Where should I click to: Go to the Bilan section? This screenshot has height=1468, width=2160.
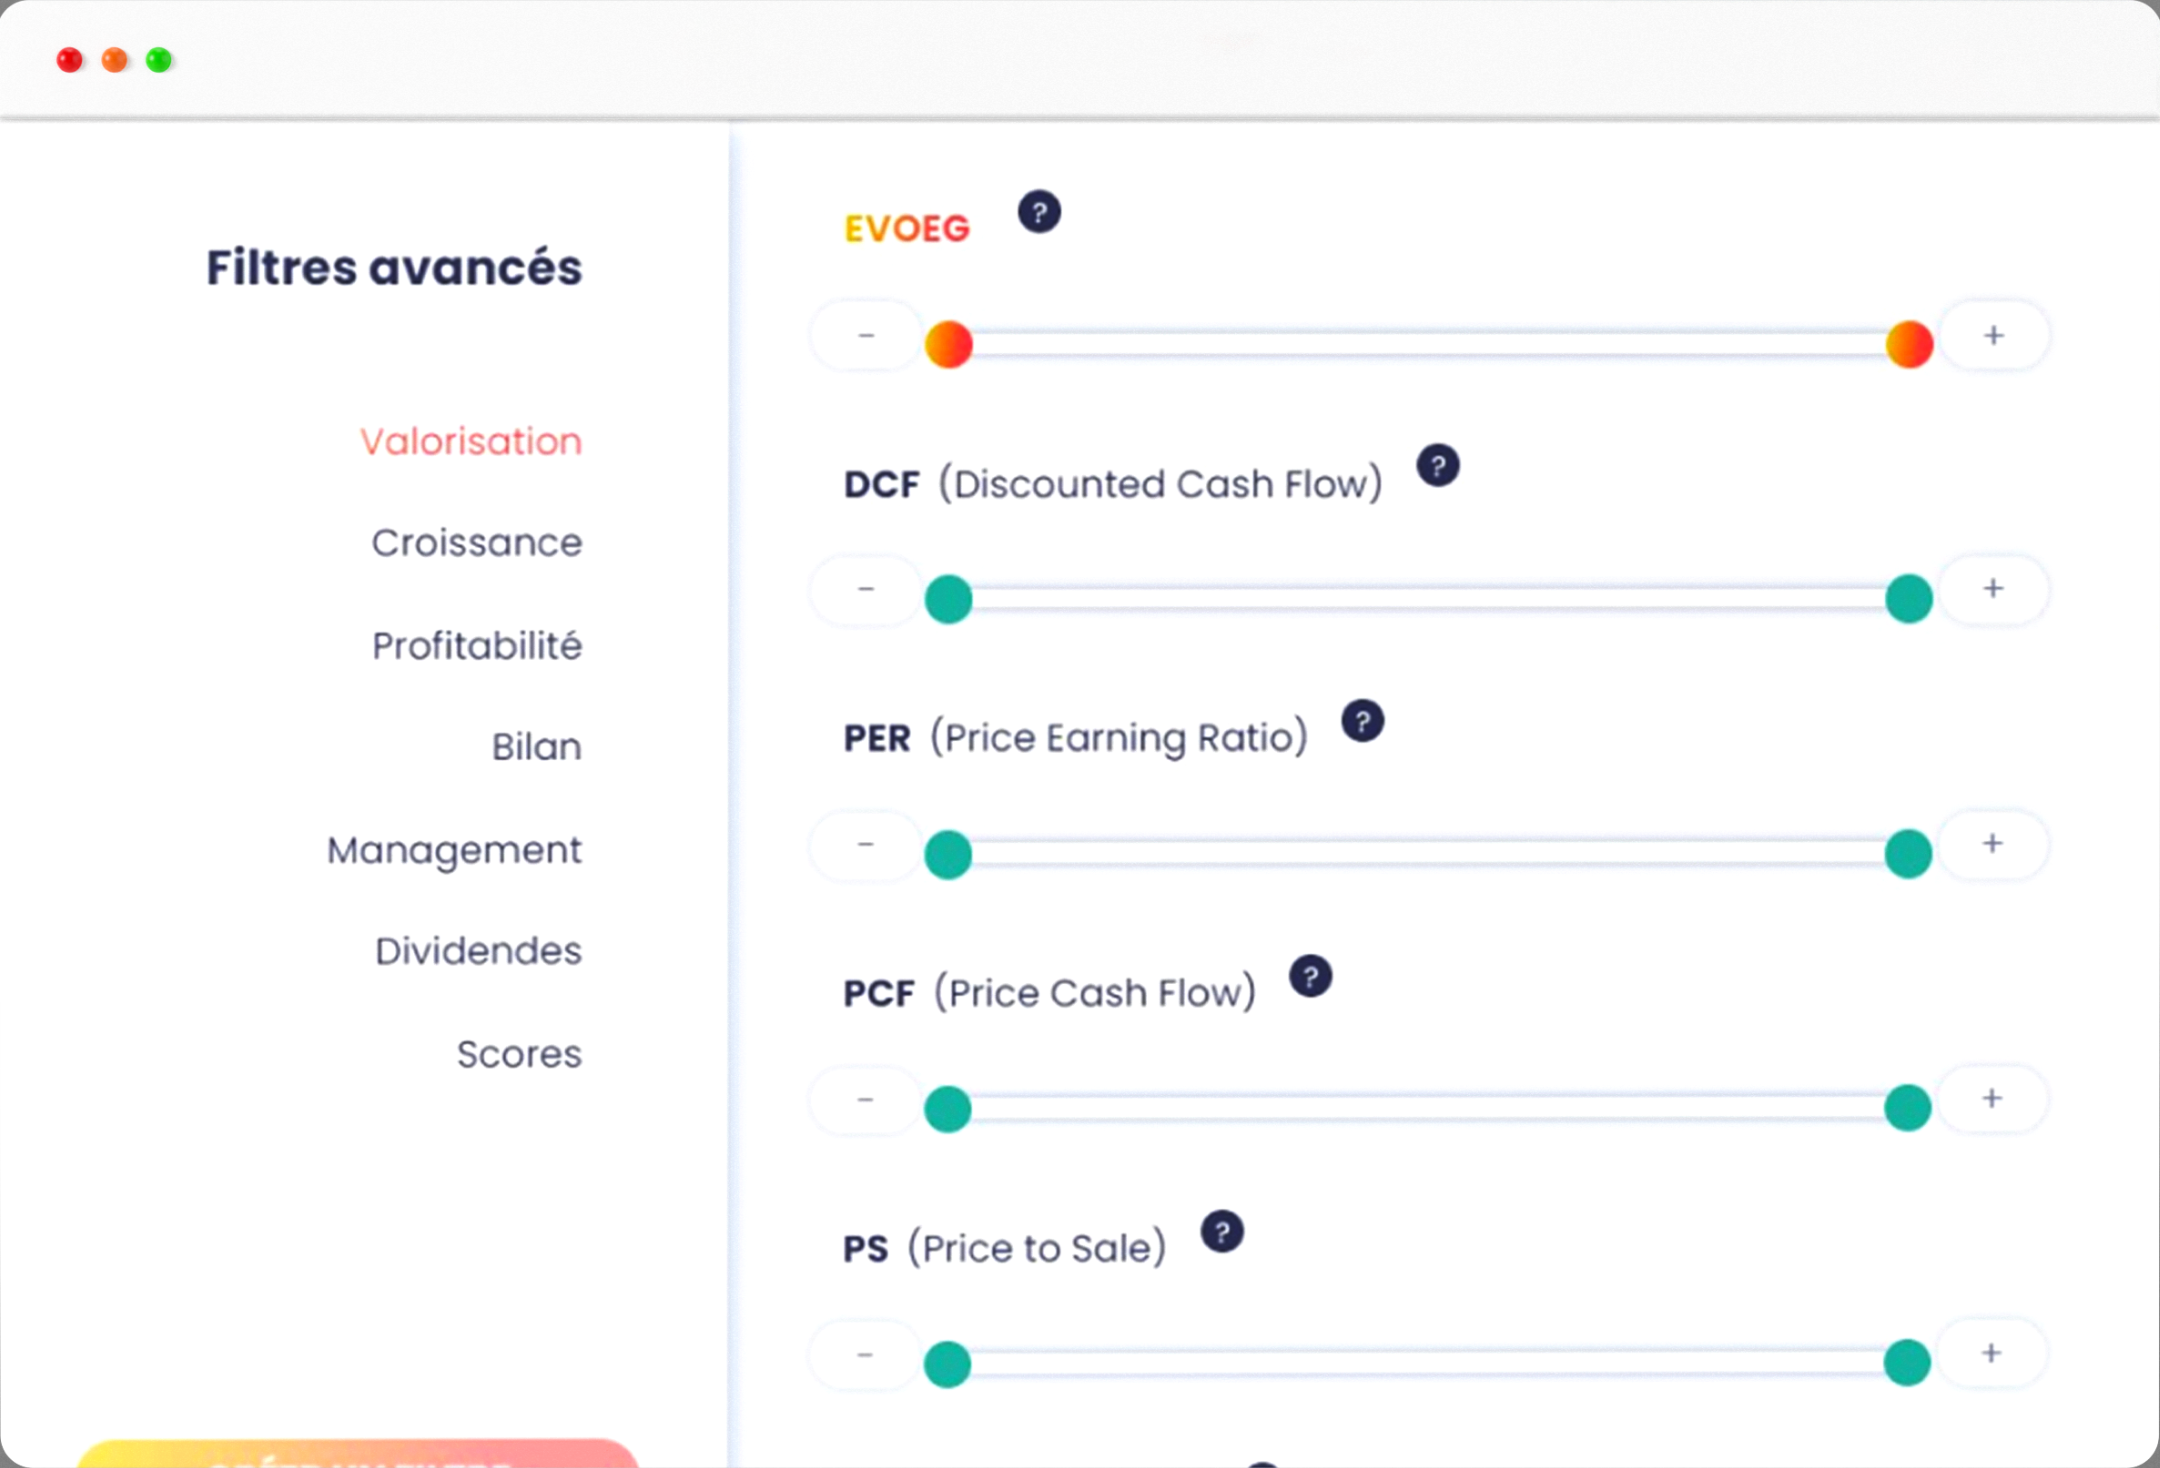coord(536,747)
